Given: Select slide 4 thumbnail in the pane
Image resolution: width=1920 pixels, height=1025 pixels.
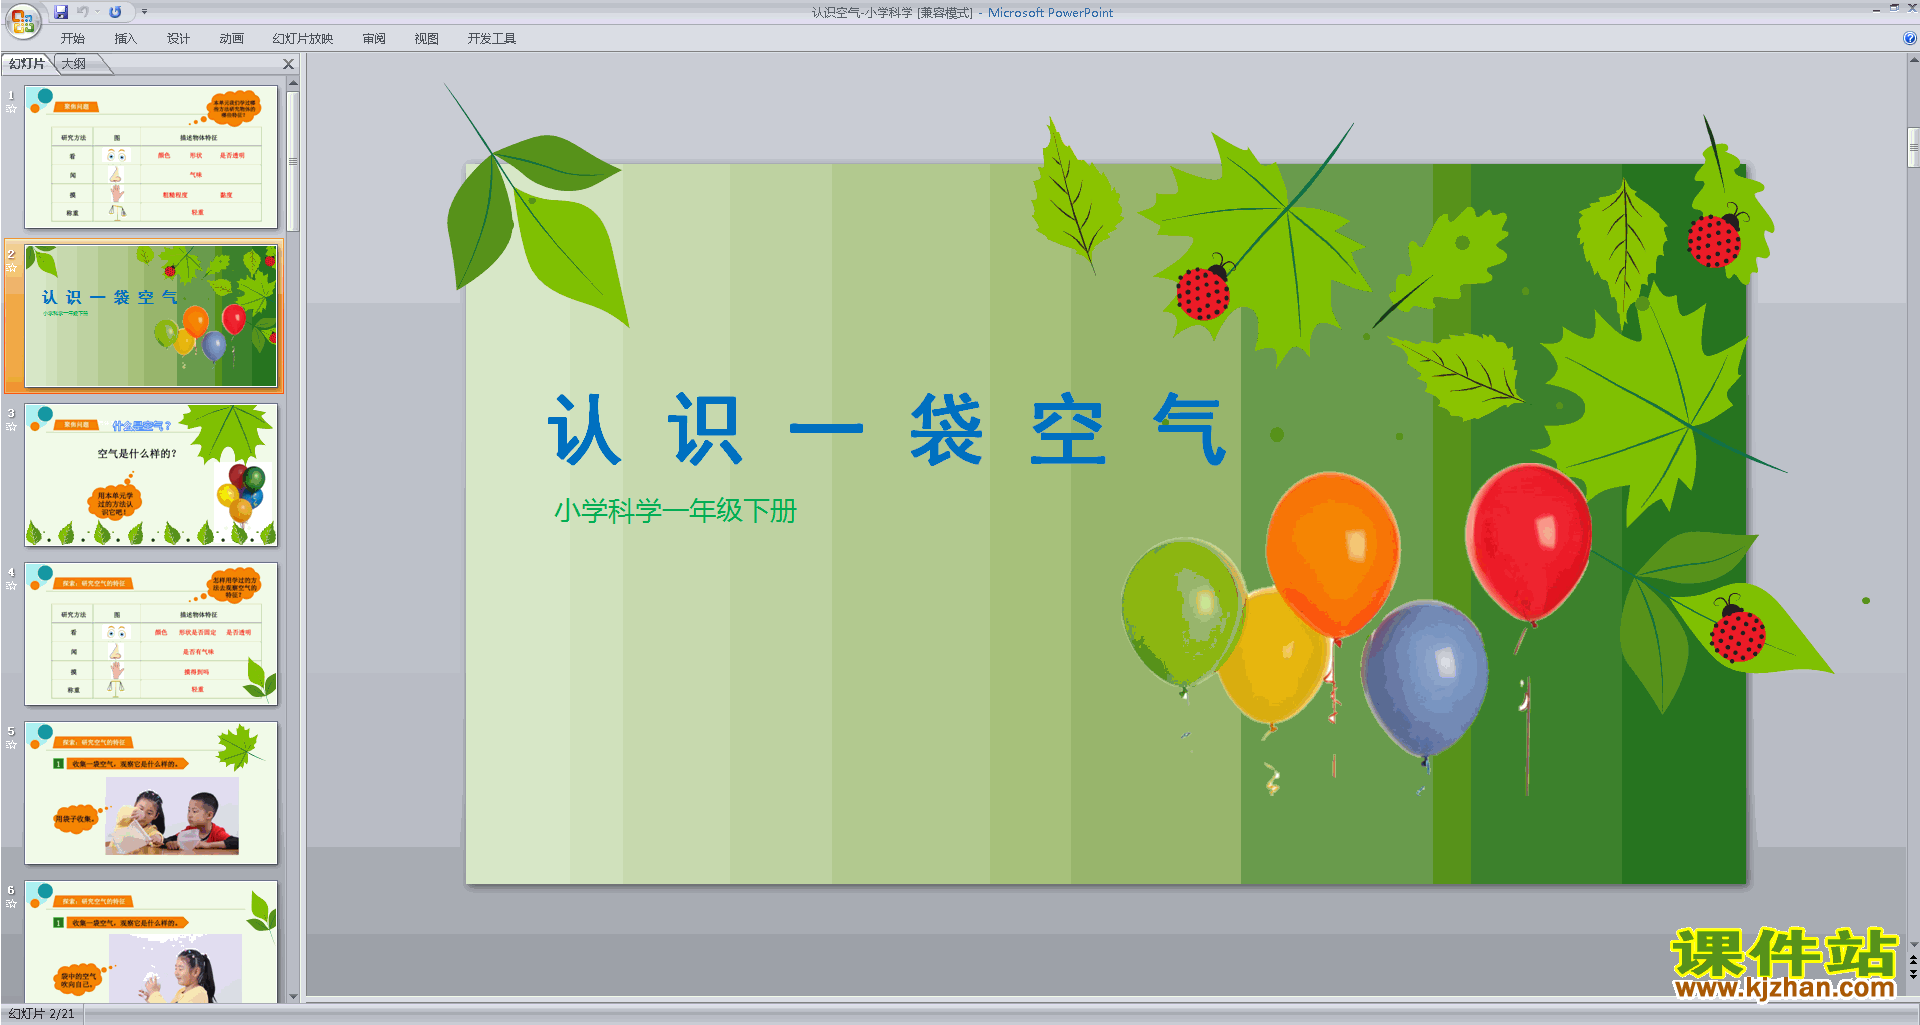Looking at the screenshot, I should coord(151,634).
